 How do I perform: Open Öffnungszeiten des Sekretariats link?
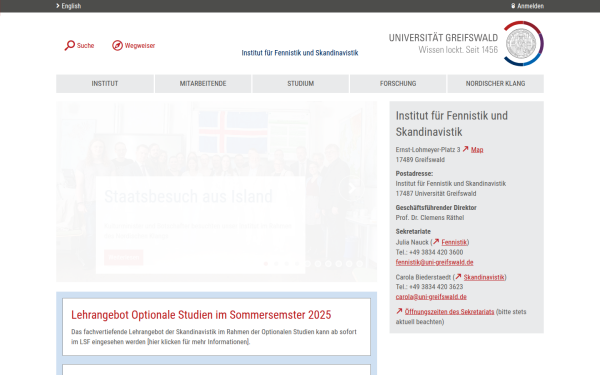(x=449, y=311)
